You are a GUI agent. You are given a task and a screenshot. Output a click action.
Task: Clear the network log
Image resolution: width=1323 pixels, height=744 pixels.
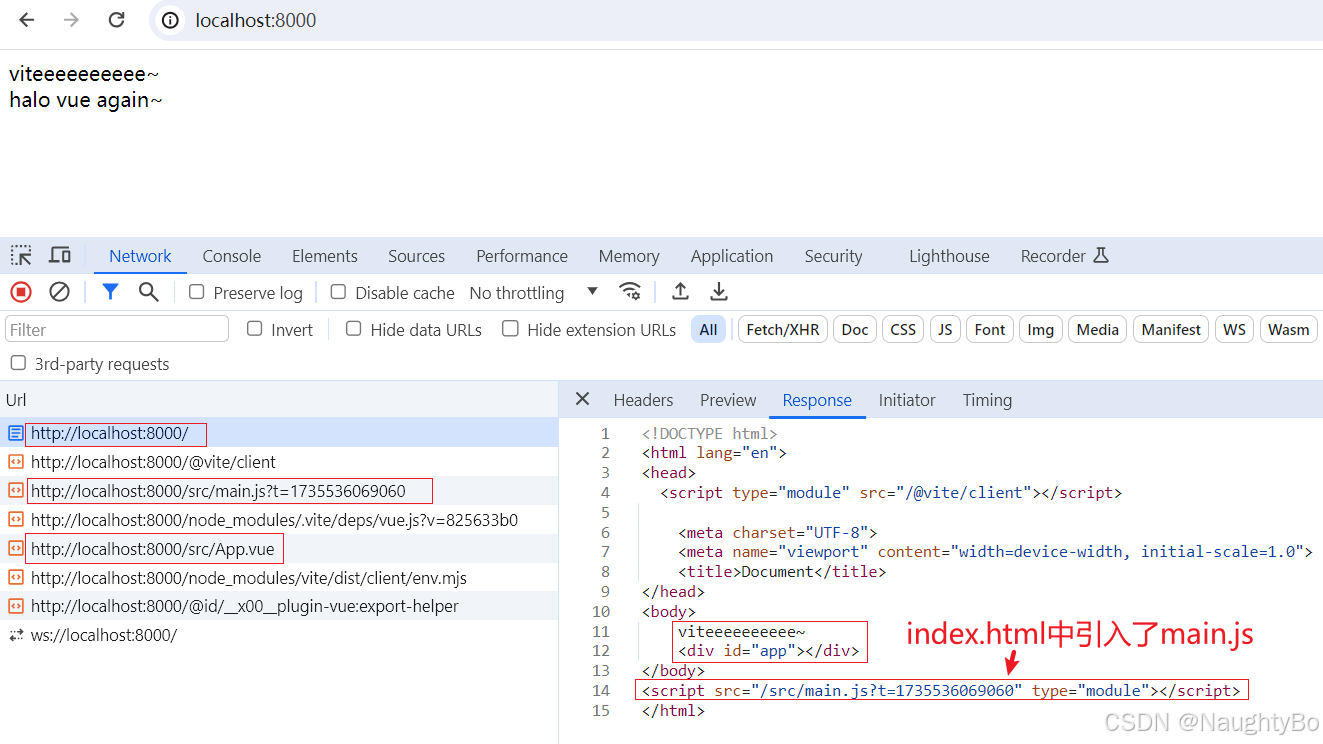(x=60, y=292)
